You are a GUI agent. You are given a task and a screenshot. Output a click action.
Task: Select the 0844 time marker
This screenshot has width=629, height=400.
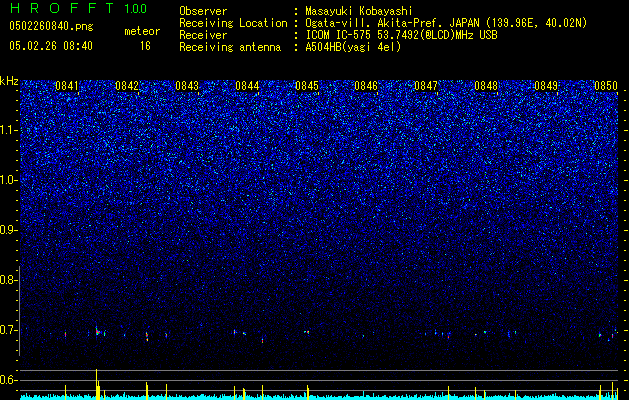(x=247, y=86)
